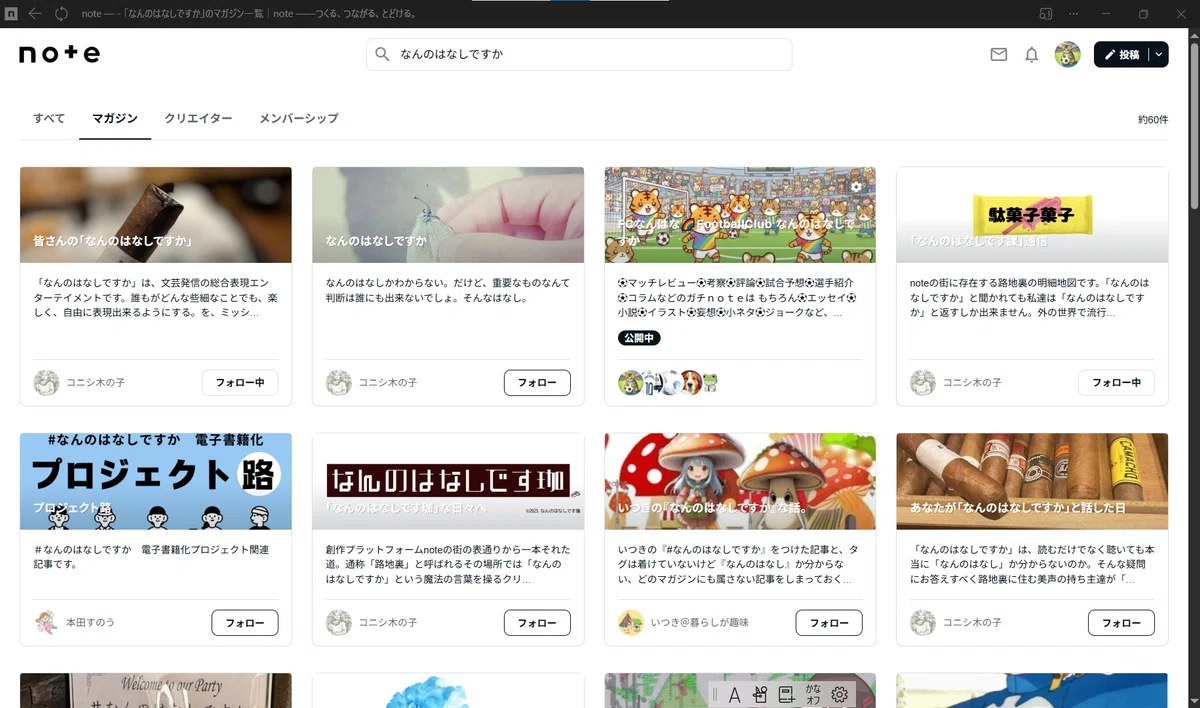The height and width of the screenshot is (708, 1200).
Task: Click the note app icon in title bar
Action: (x=11, y=14)
